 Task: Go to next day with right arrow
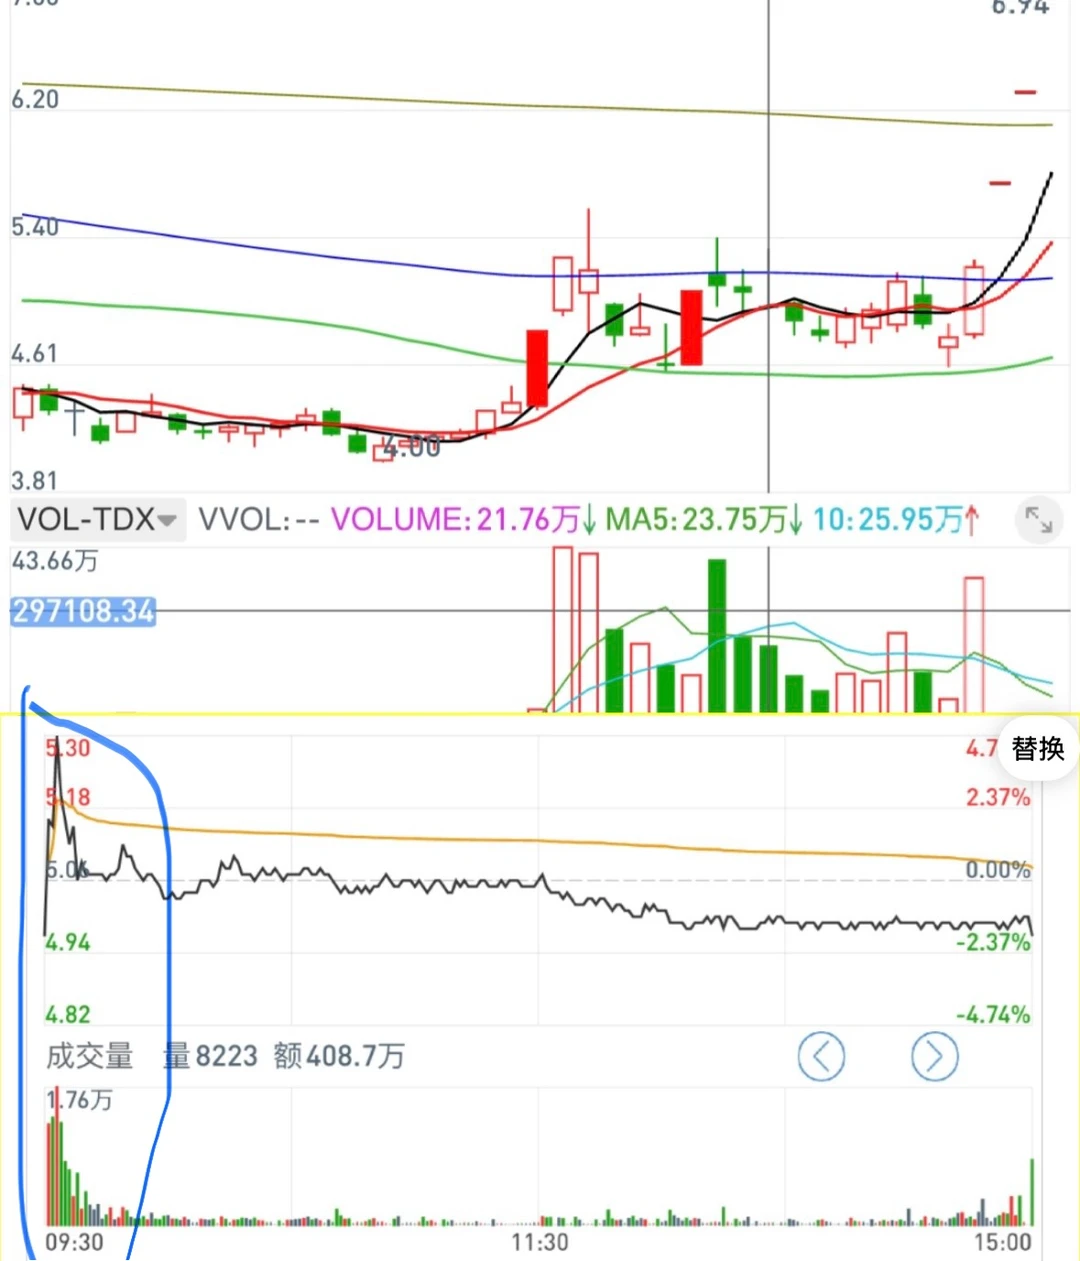[x=935, y=1056]
